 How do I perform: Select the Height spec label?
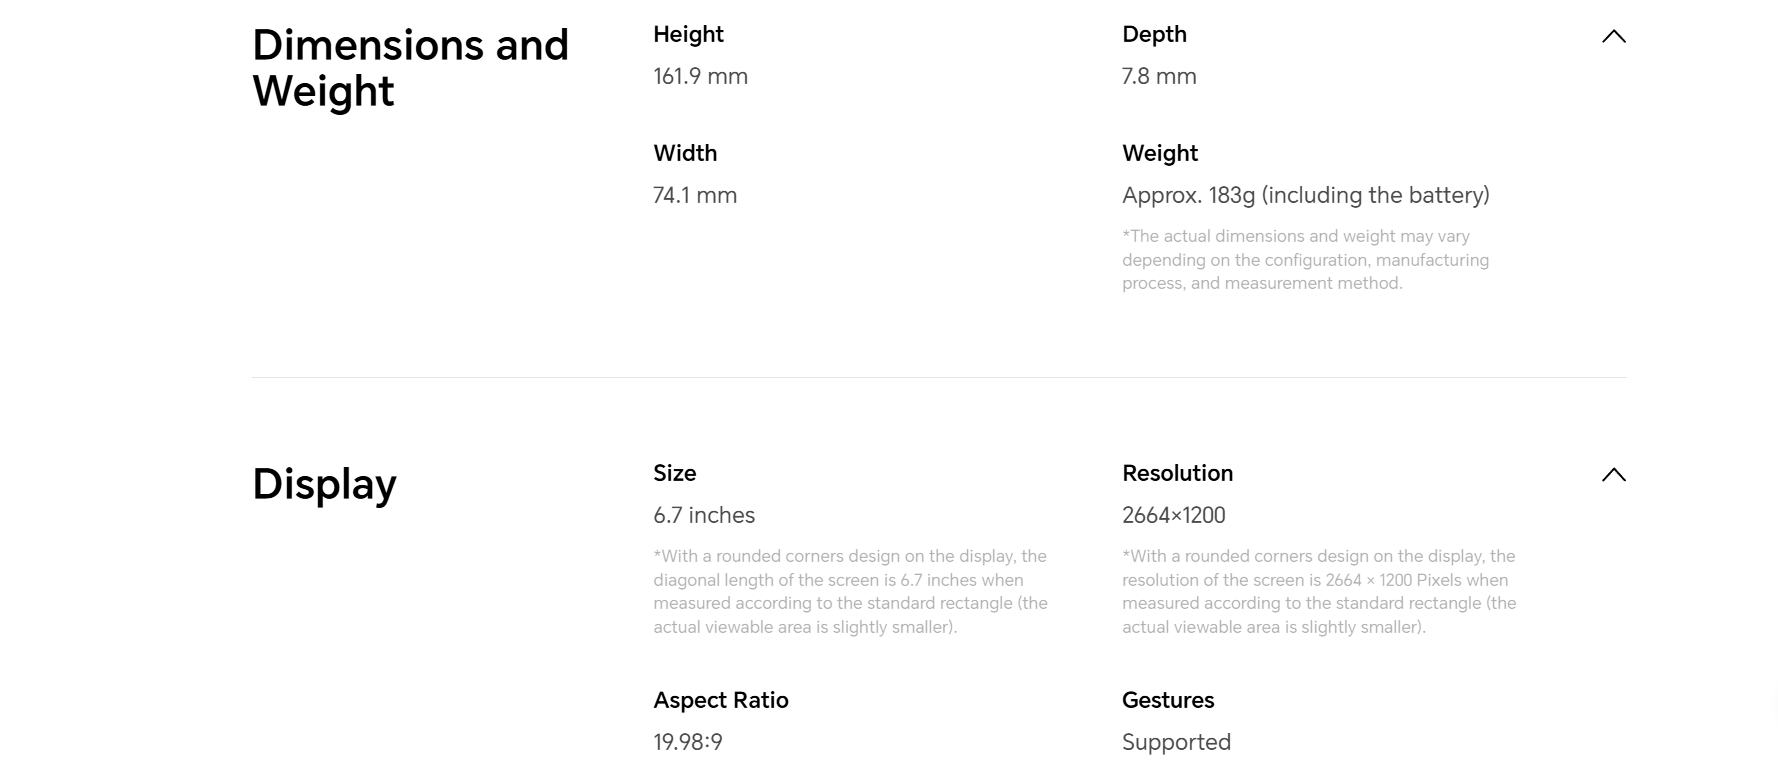[688, 34]
